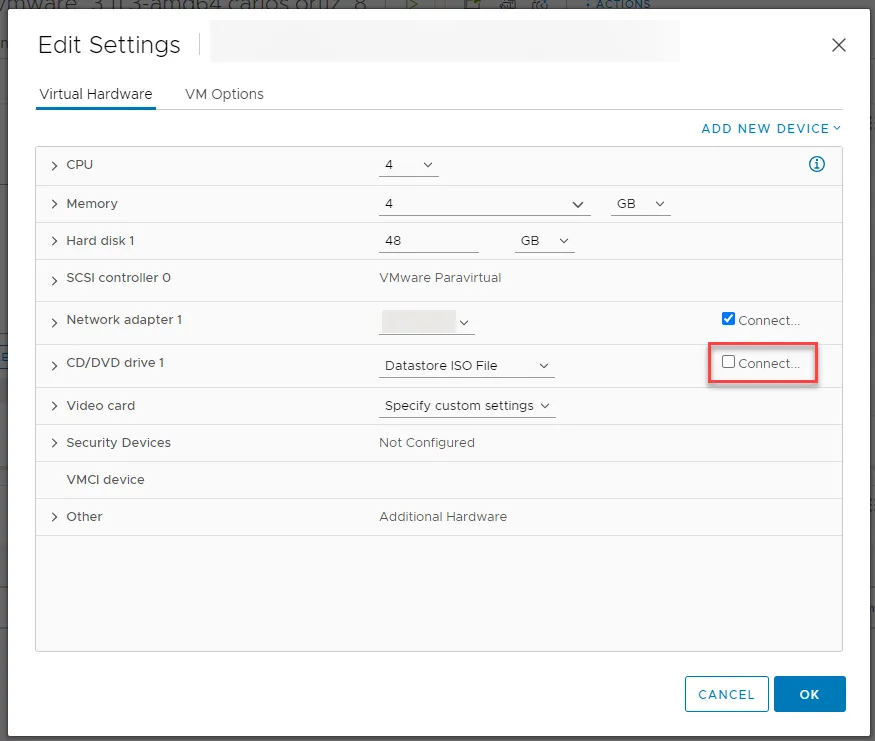Close the Edit Settings dialog

(838, 45)
